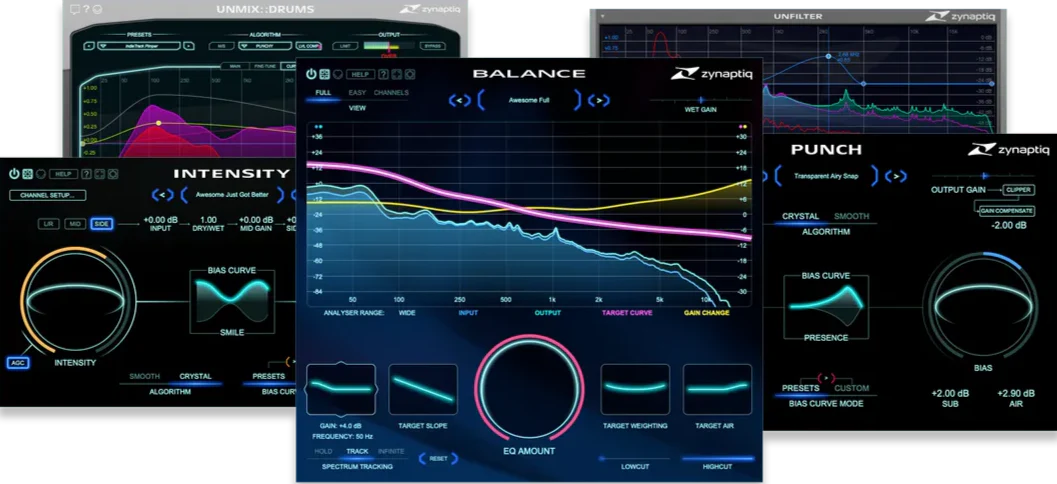1057x484 pixels.
Task: Click the EQ AMOUNT knob in Balance
Action: 529,388
